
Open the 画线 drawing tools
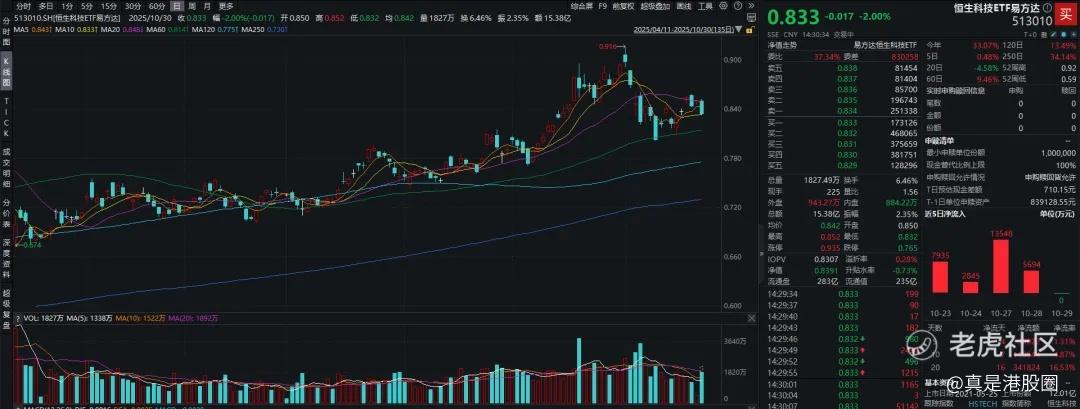684,6
